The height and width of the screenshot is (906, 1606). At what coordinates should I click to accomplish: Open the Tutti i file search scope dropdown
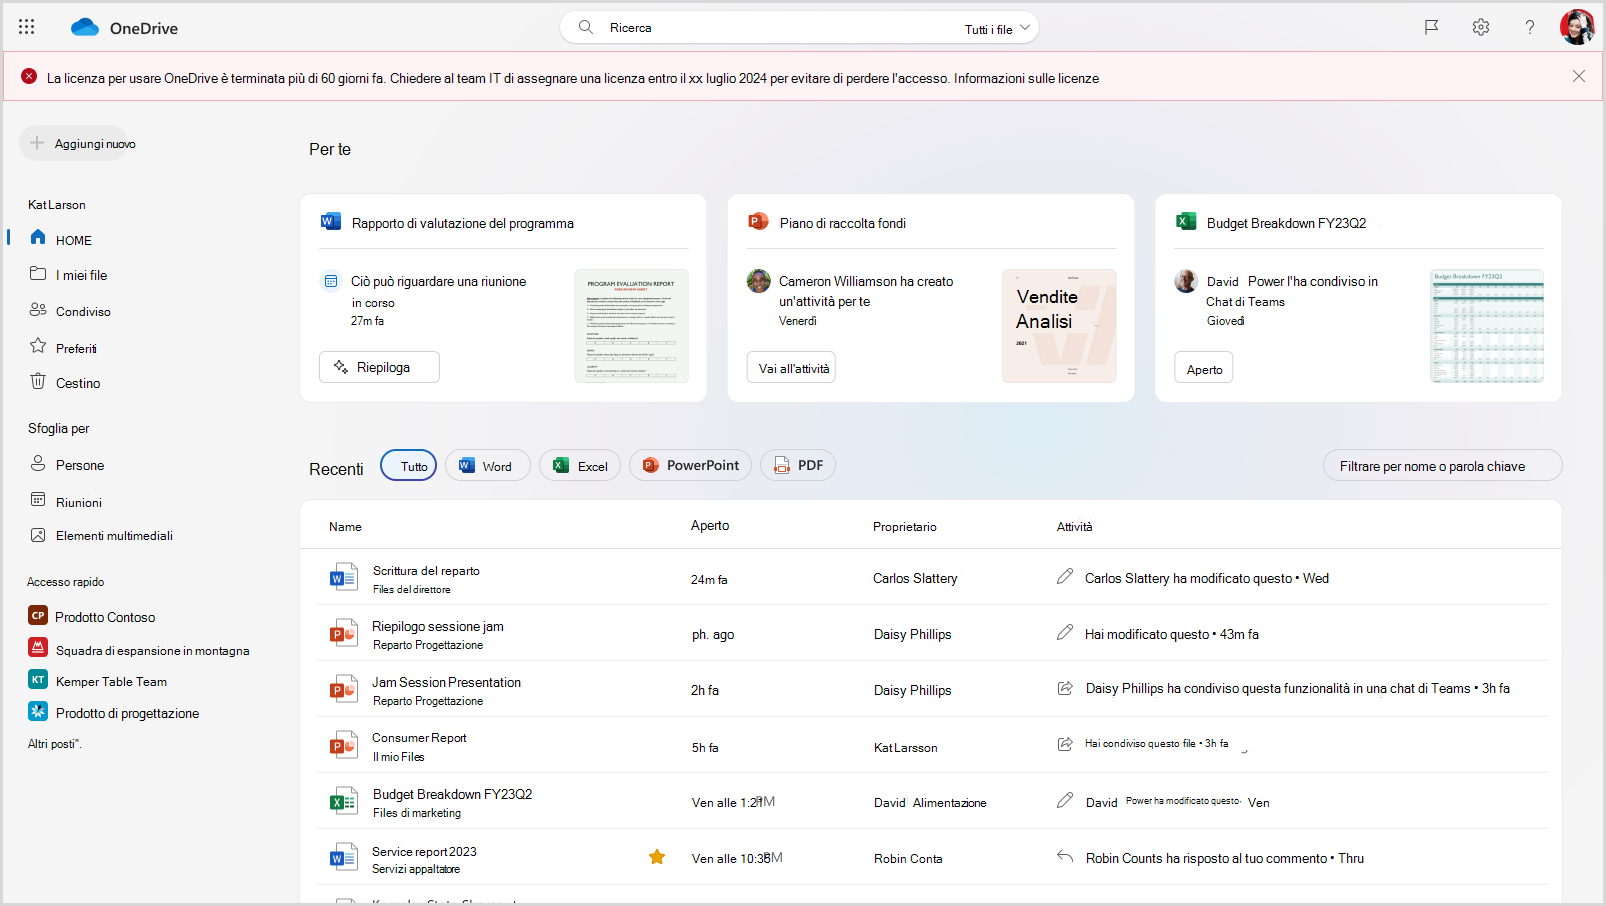pyautogui.click(x=997, y=29)
